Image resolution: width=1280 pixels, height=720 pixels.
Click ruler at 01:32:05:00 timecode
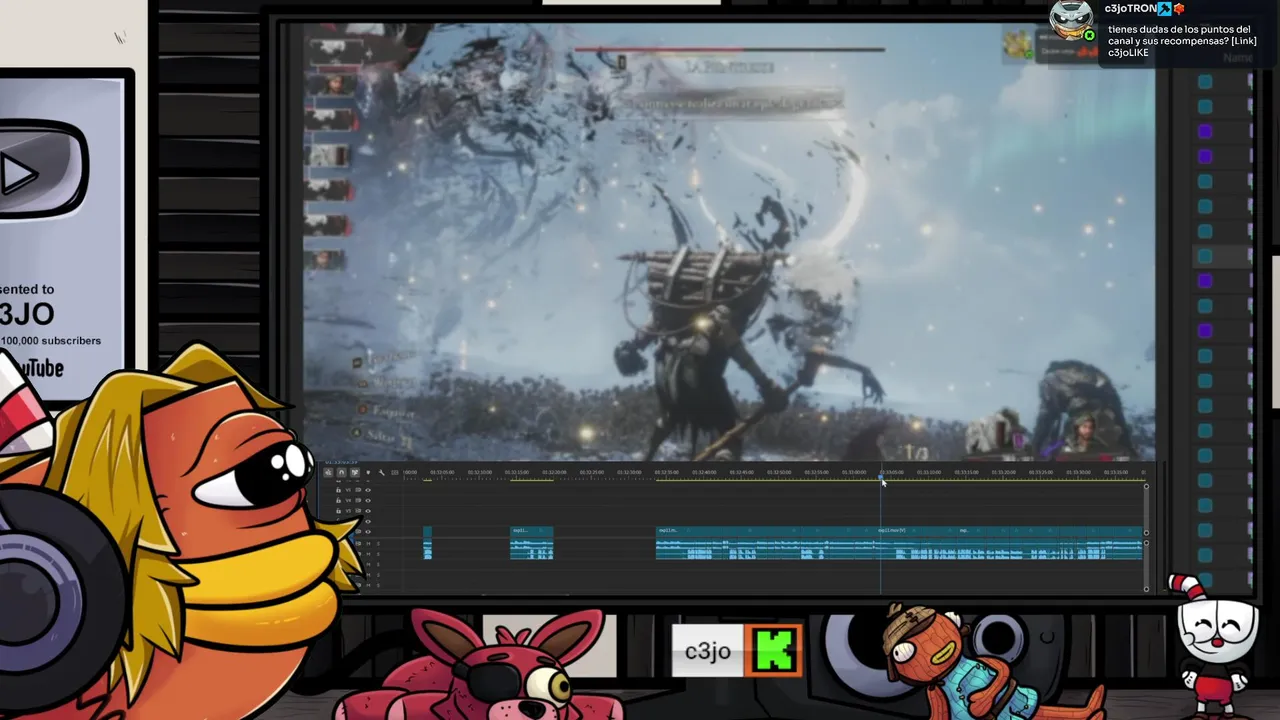442,472
